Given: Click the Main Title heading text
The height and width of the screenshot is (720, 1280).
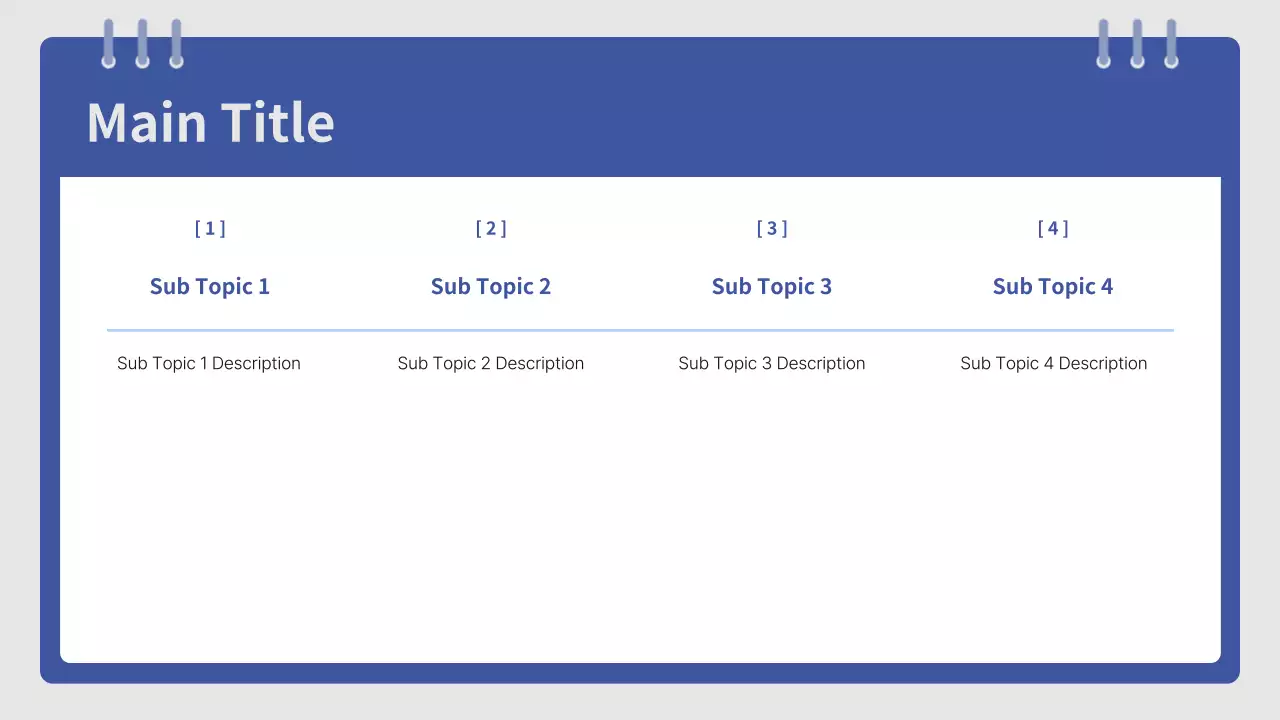Looking at the screenshot, I should (x=210, y=122).
